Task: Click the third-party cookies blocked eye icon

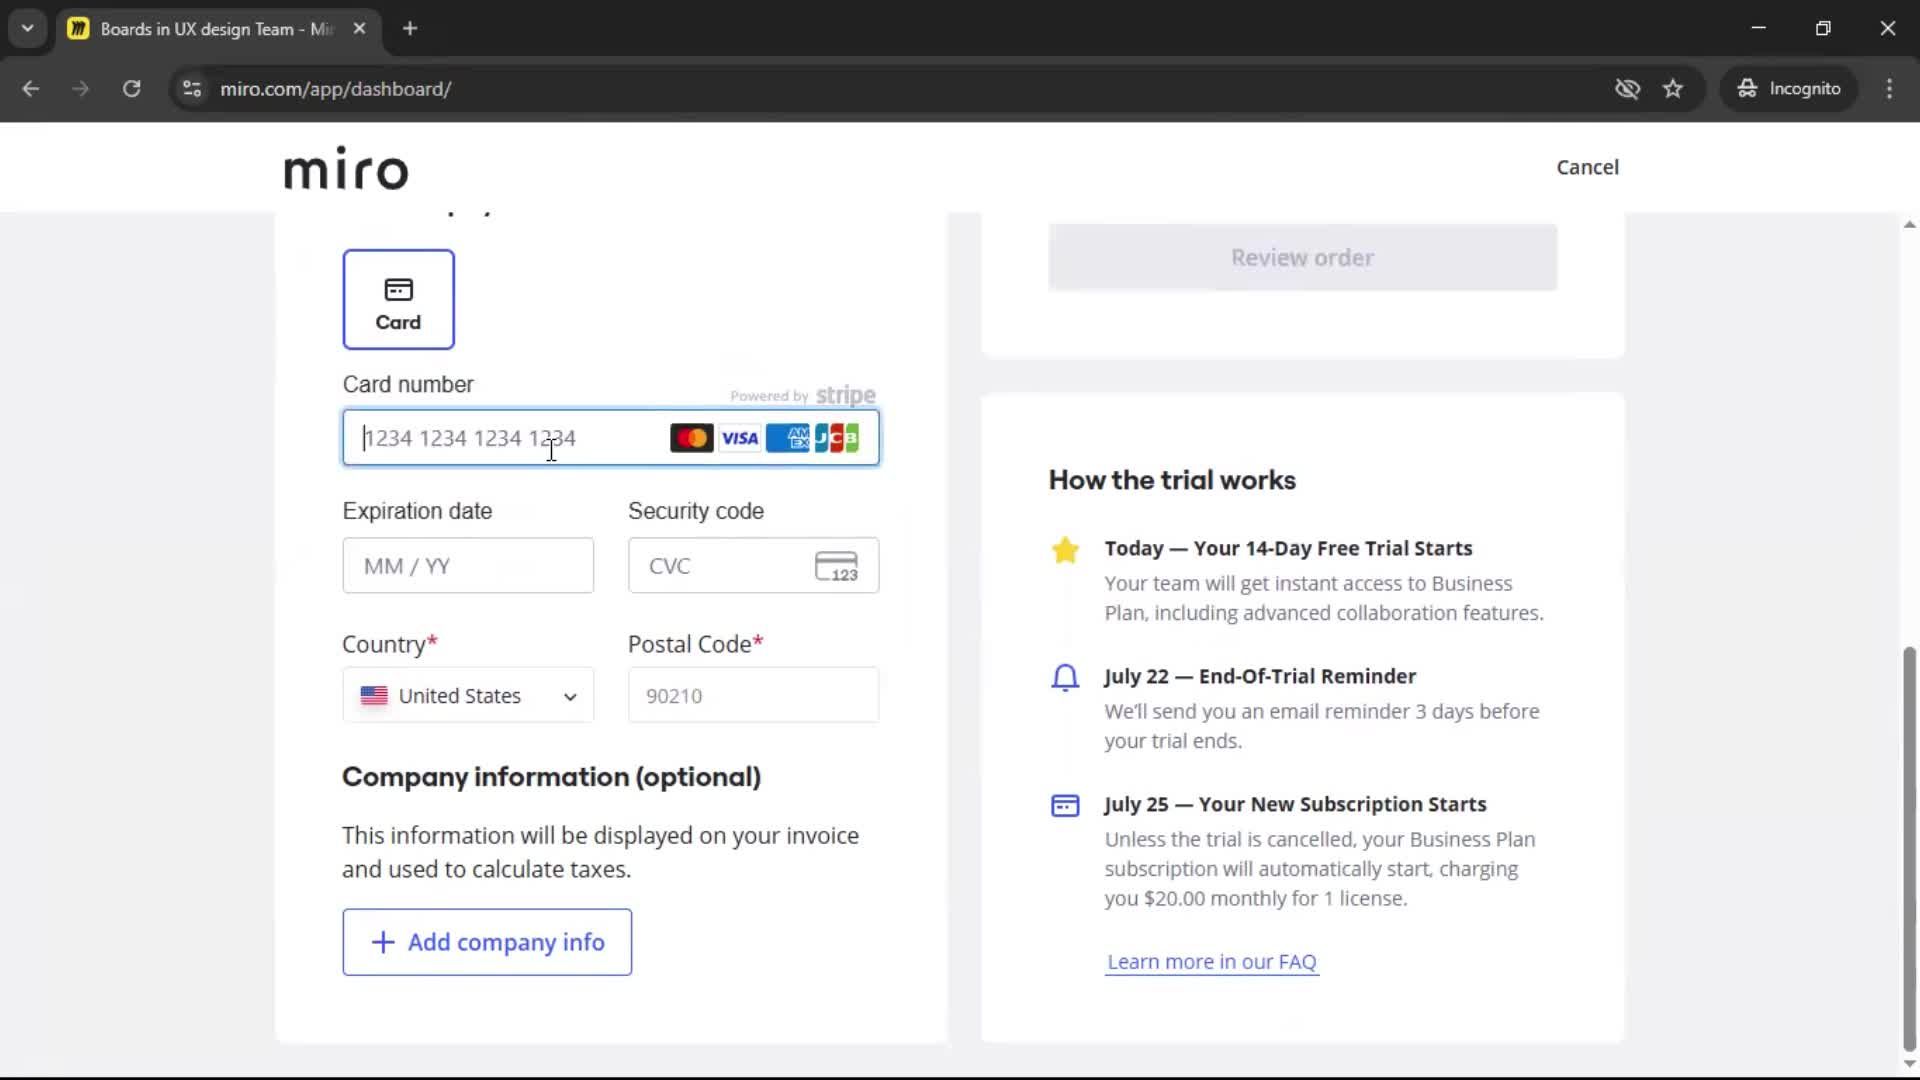Action: pyautogui.click(x=1627, y=89)
